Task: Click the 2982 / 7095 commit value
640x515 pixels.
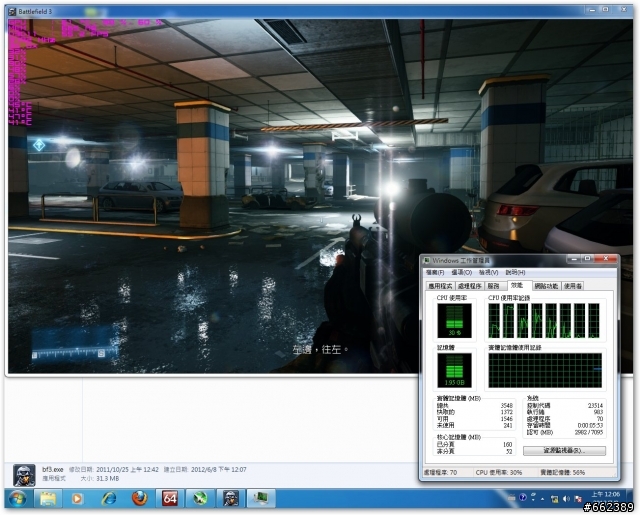Action: point(589,432)
